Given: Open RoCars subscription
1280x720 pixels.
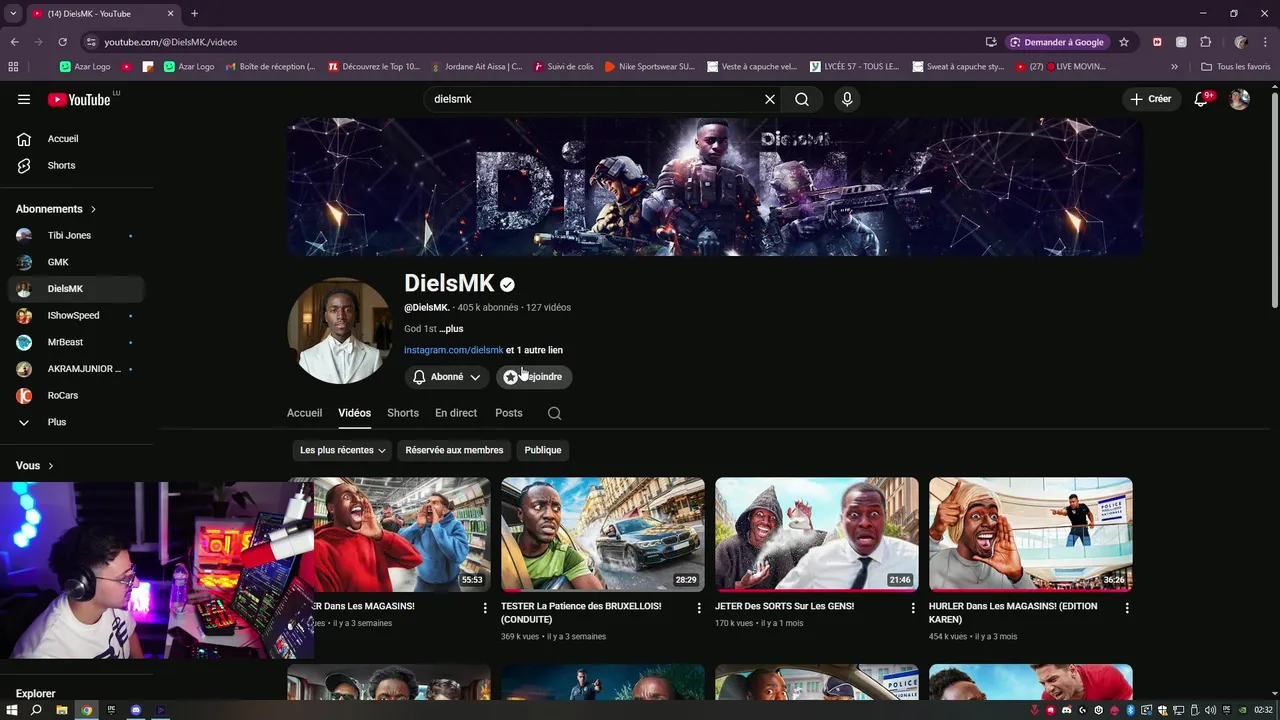Looking at the screenshot, I should [x=76, y=395].
